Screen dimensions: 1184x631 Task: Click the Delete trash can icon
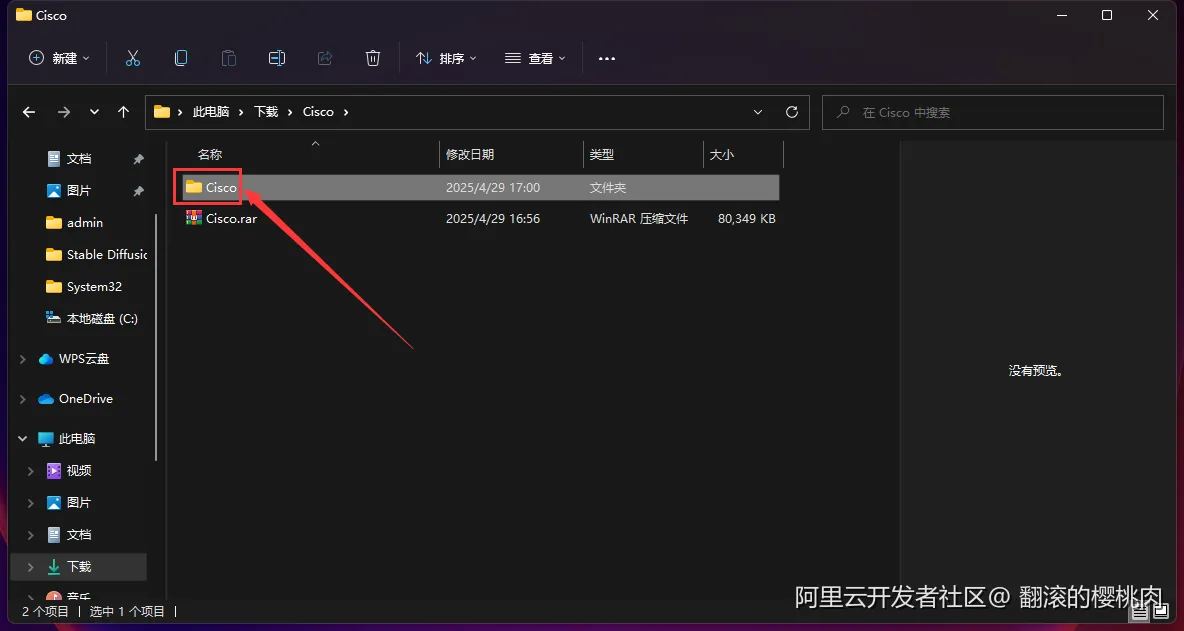tap(373, 58)
